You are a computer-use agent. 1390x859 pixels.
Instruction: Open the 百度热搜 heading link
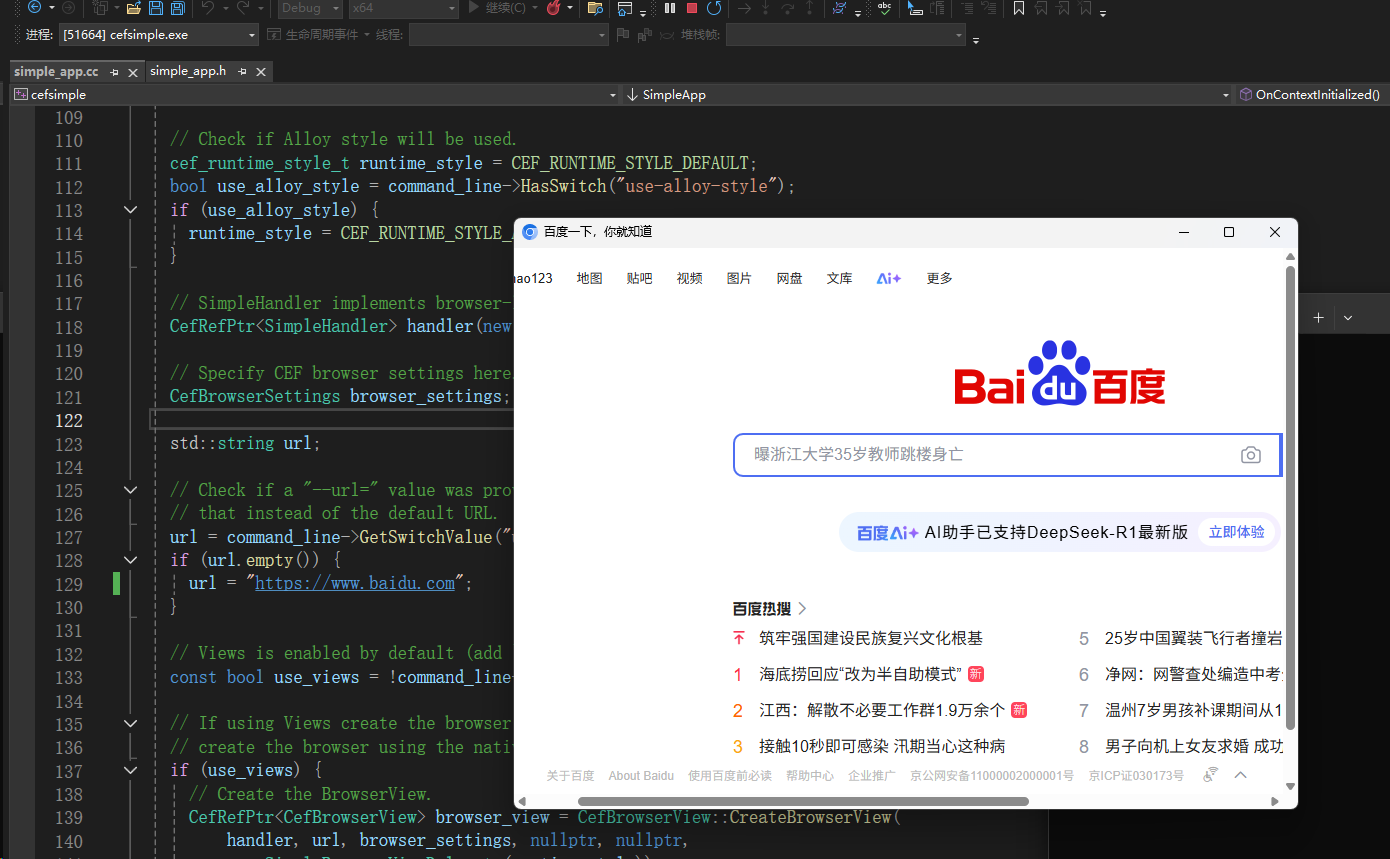click(769, 608)
